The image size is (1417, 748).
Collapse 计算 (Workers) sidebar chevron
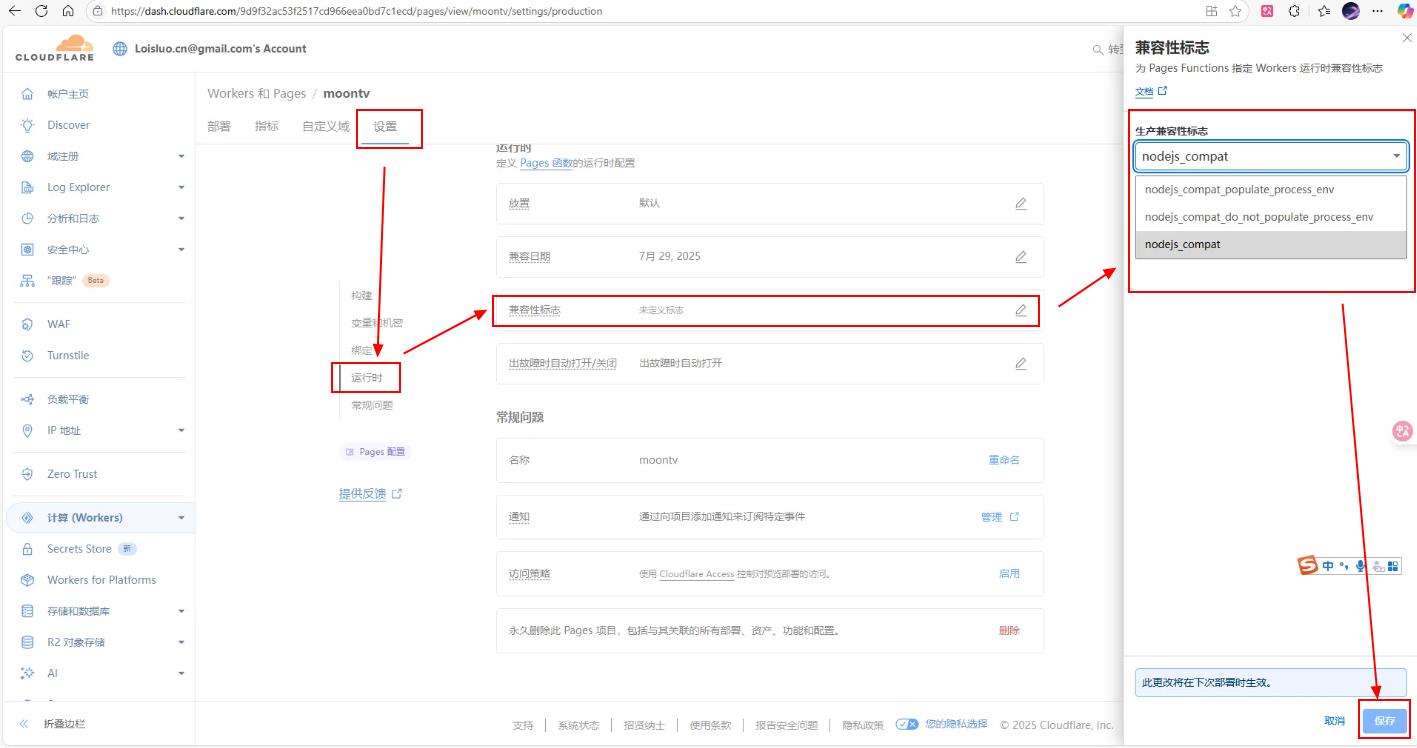tap(181, 518)
